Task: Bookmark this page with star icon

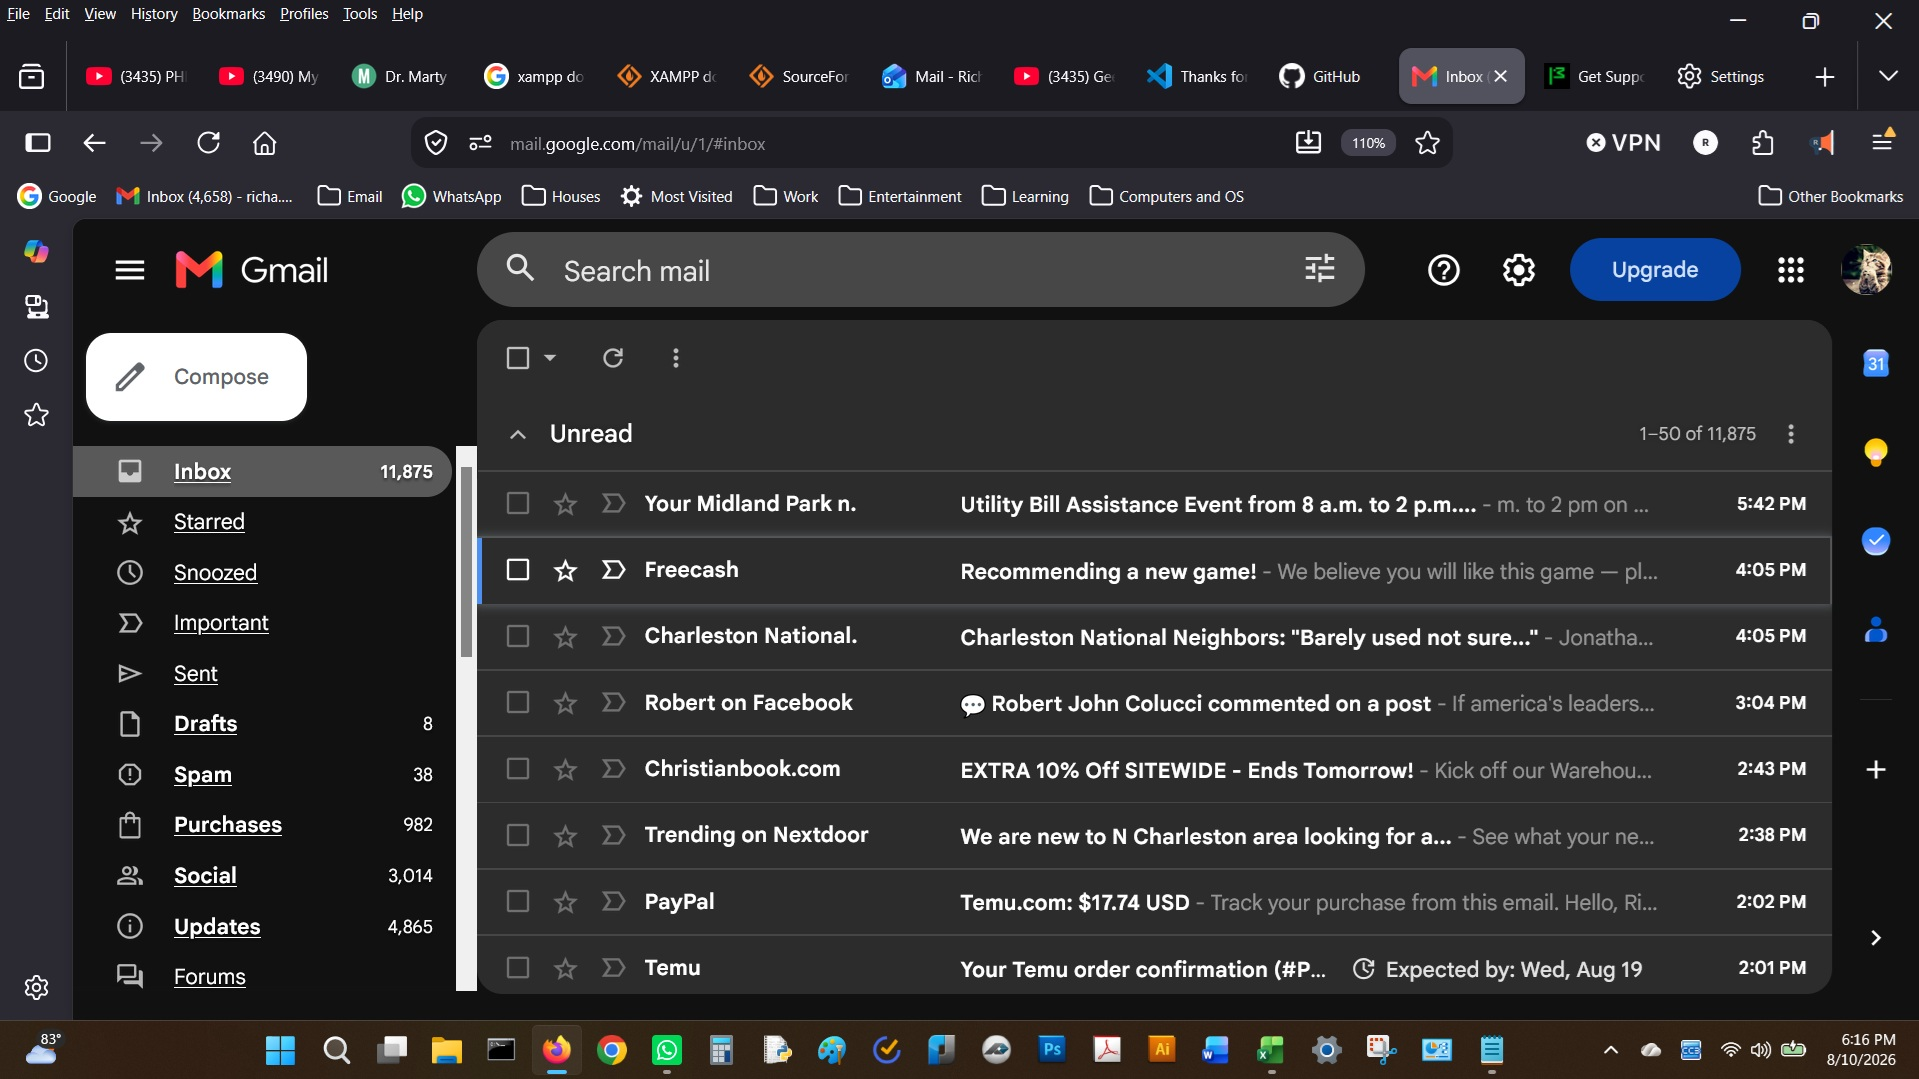Action: click(x=1427, y=143)
